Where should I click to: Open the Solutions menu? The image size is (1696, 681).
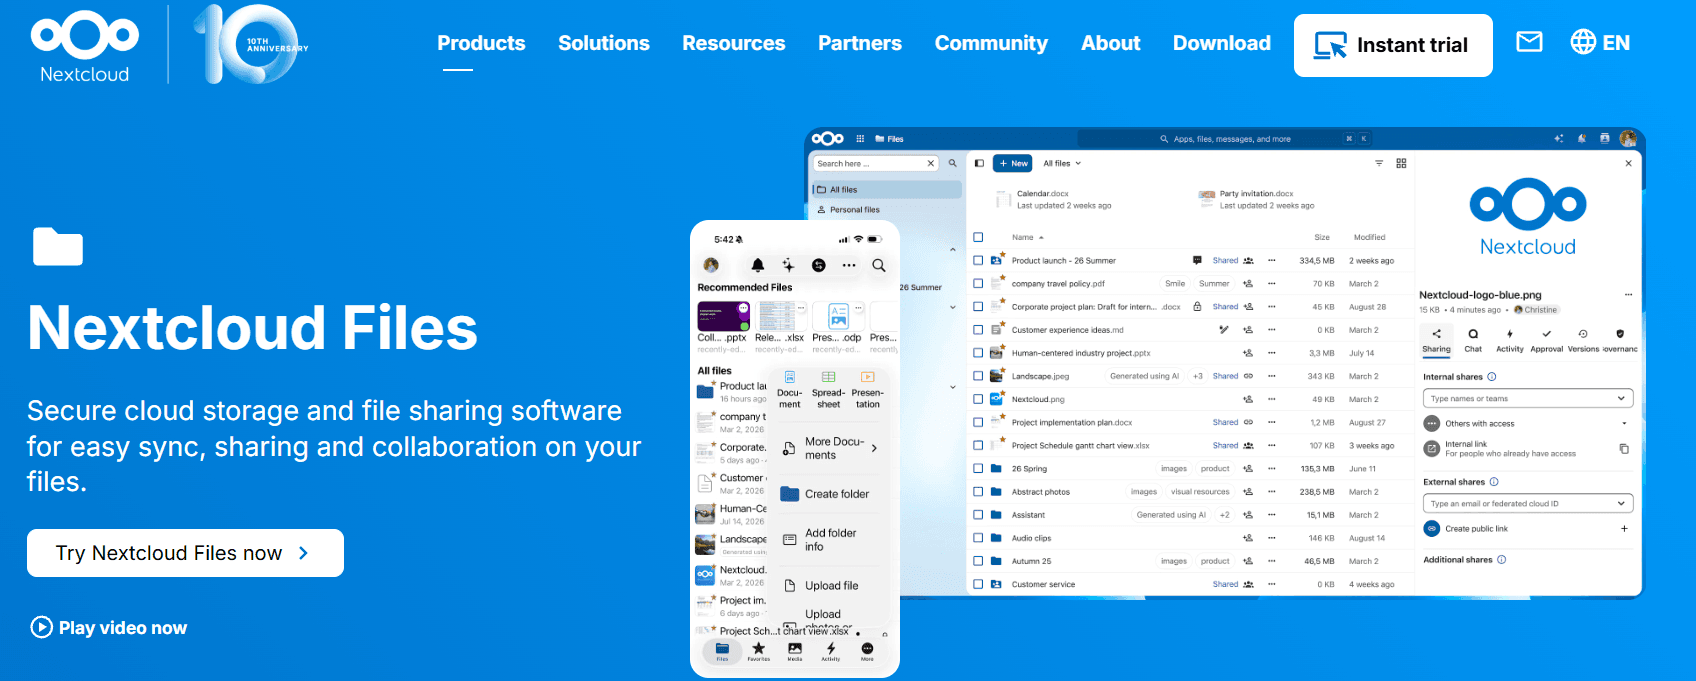tap(604, 43)
